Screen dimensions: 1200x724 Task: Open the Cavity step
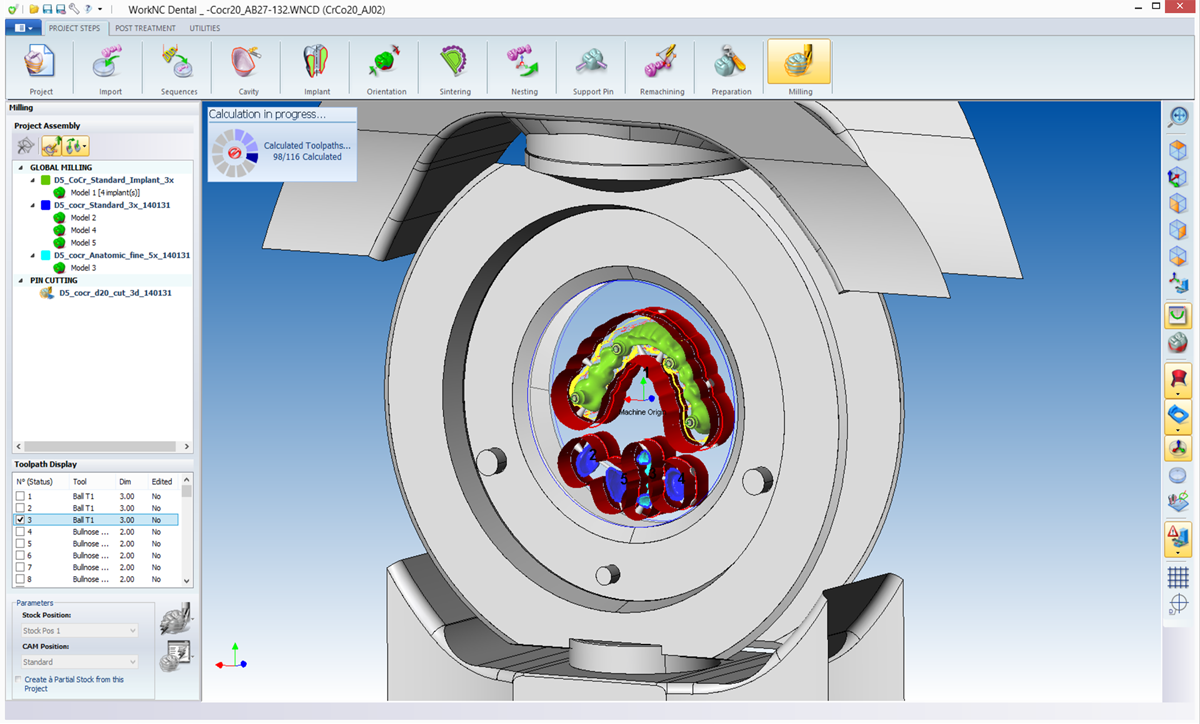click(x=248, y=68)
